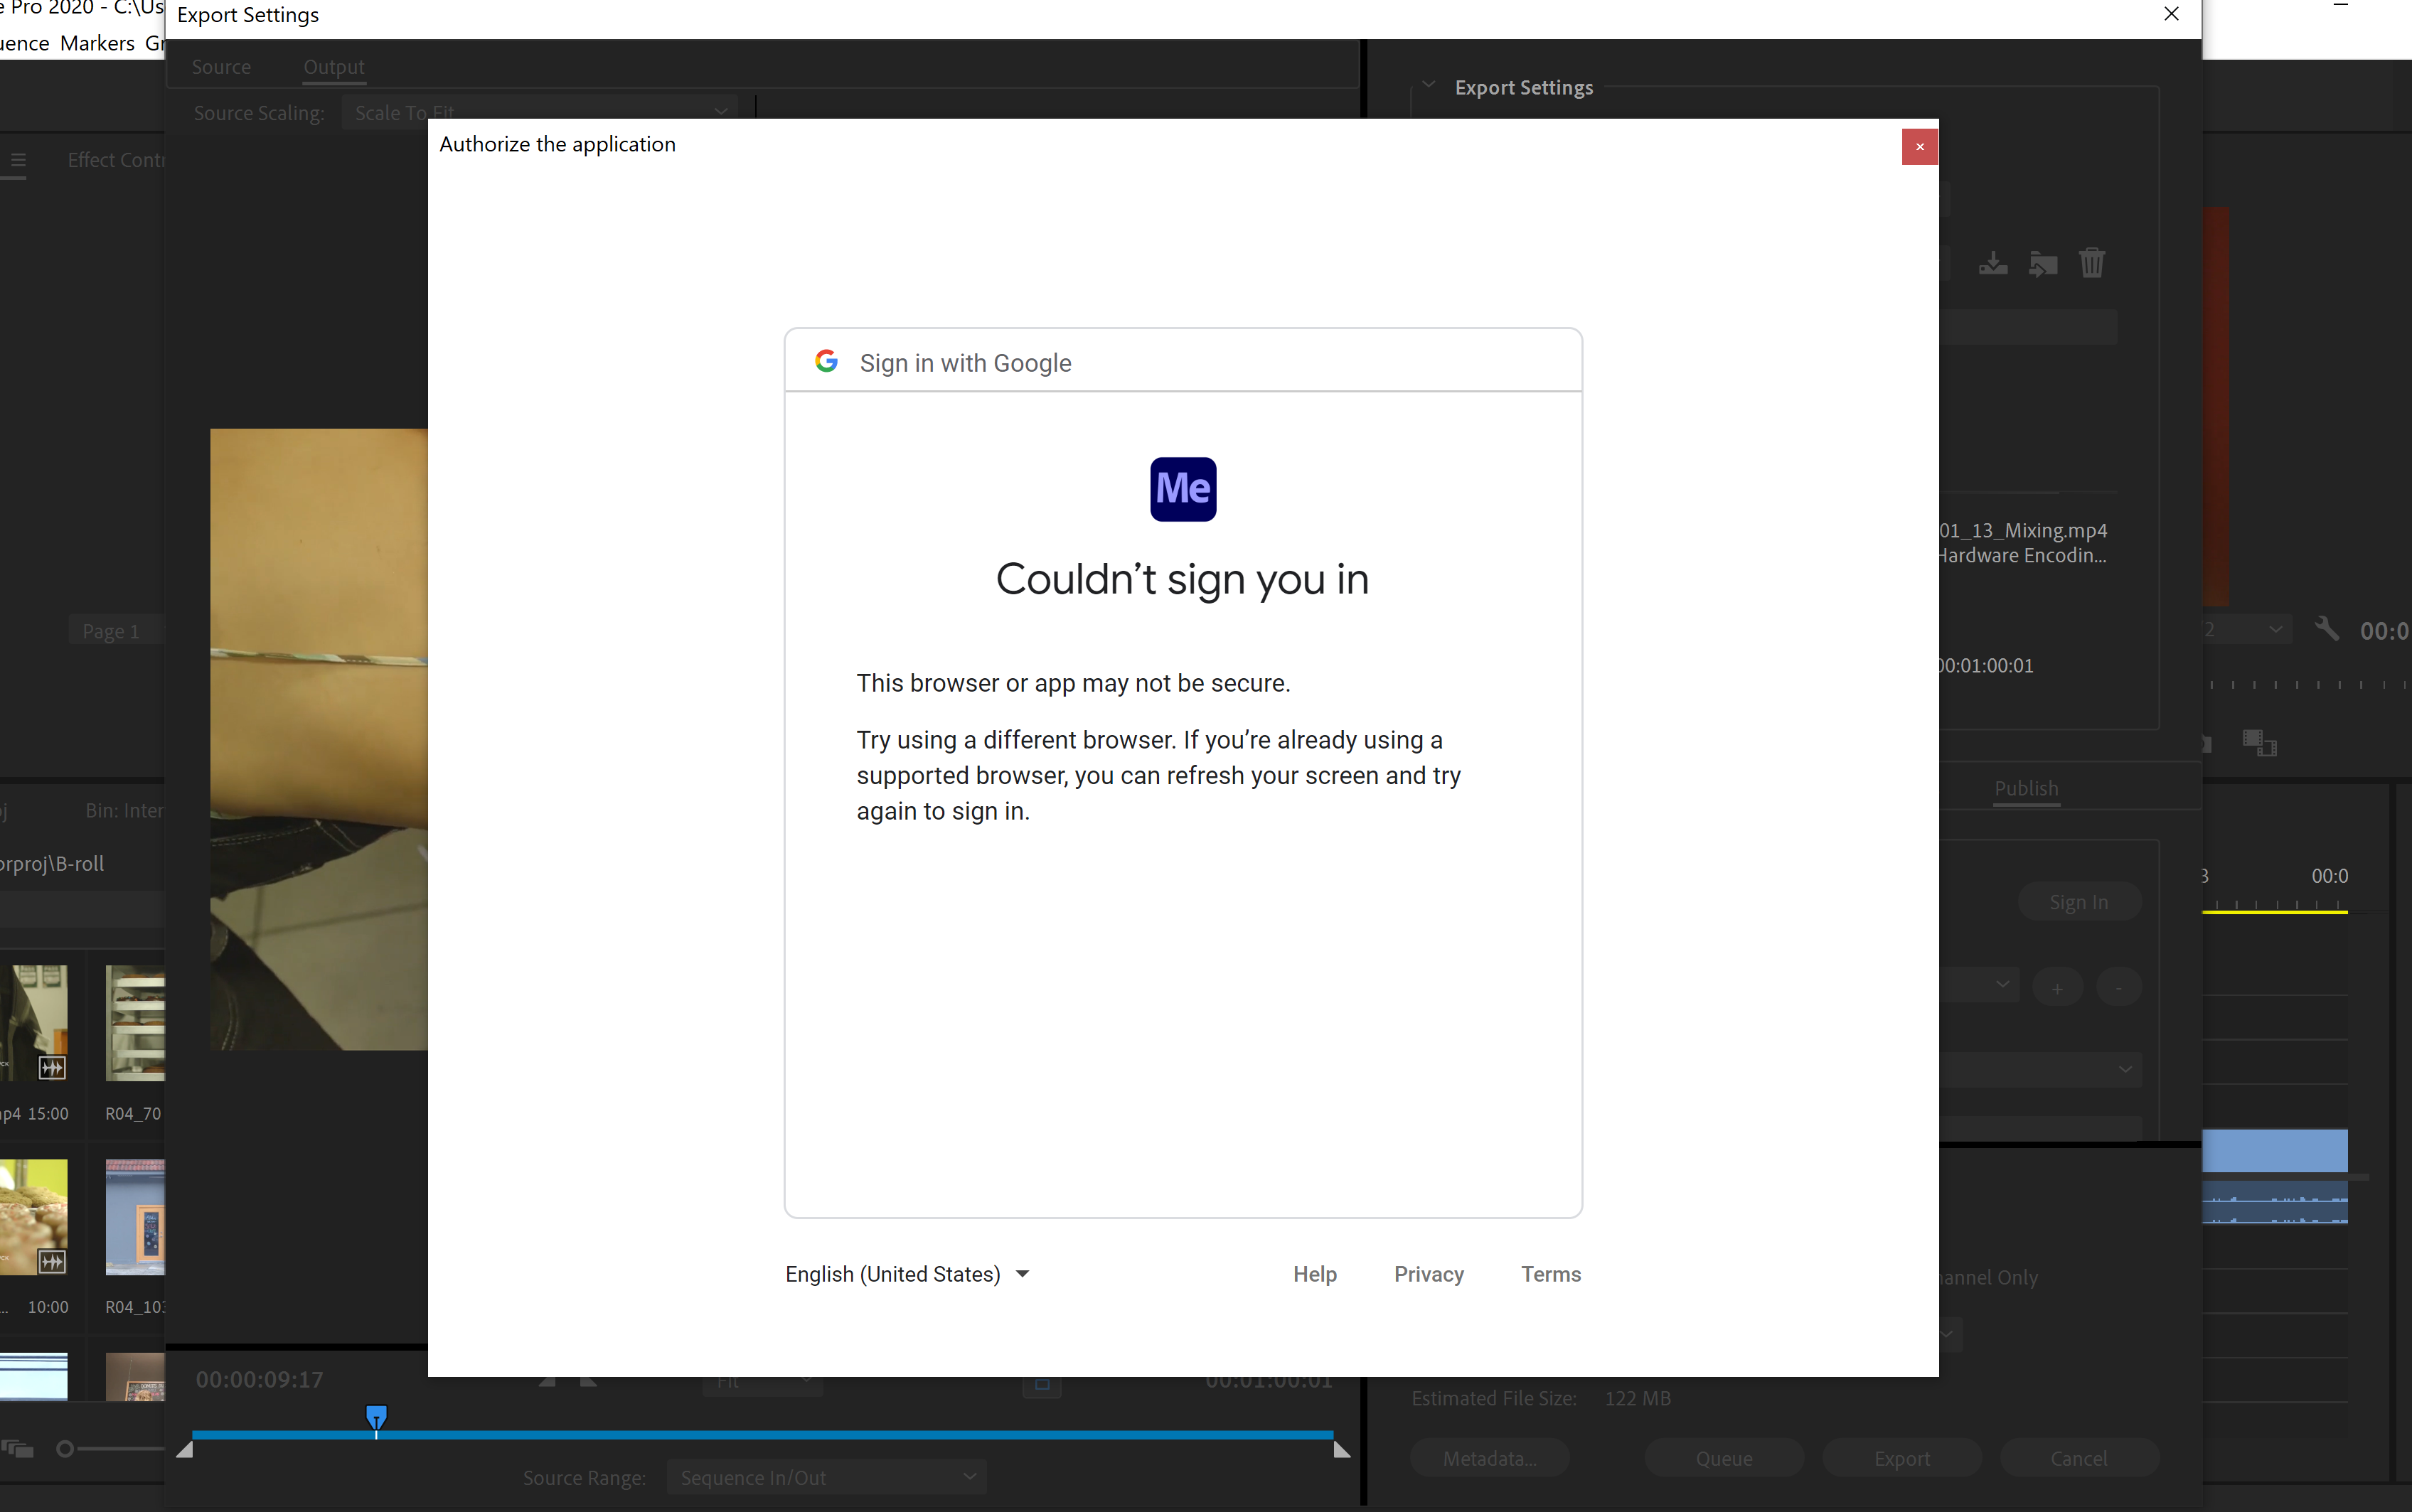Change language via the English (United States) dropdown
Viewport: 2412px width, 1512px height.
(x=905, y=1273)
